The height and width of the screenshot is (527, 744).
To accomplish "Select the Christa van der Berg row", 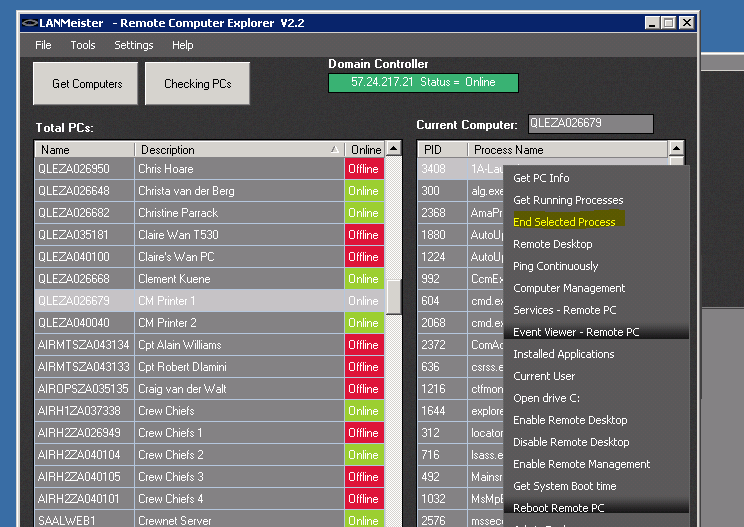I will point(211,191).
